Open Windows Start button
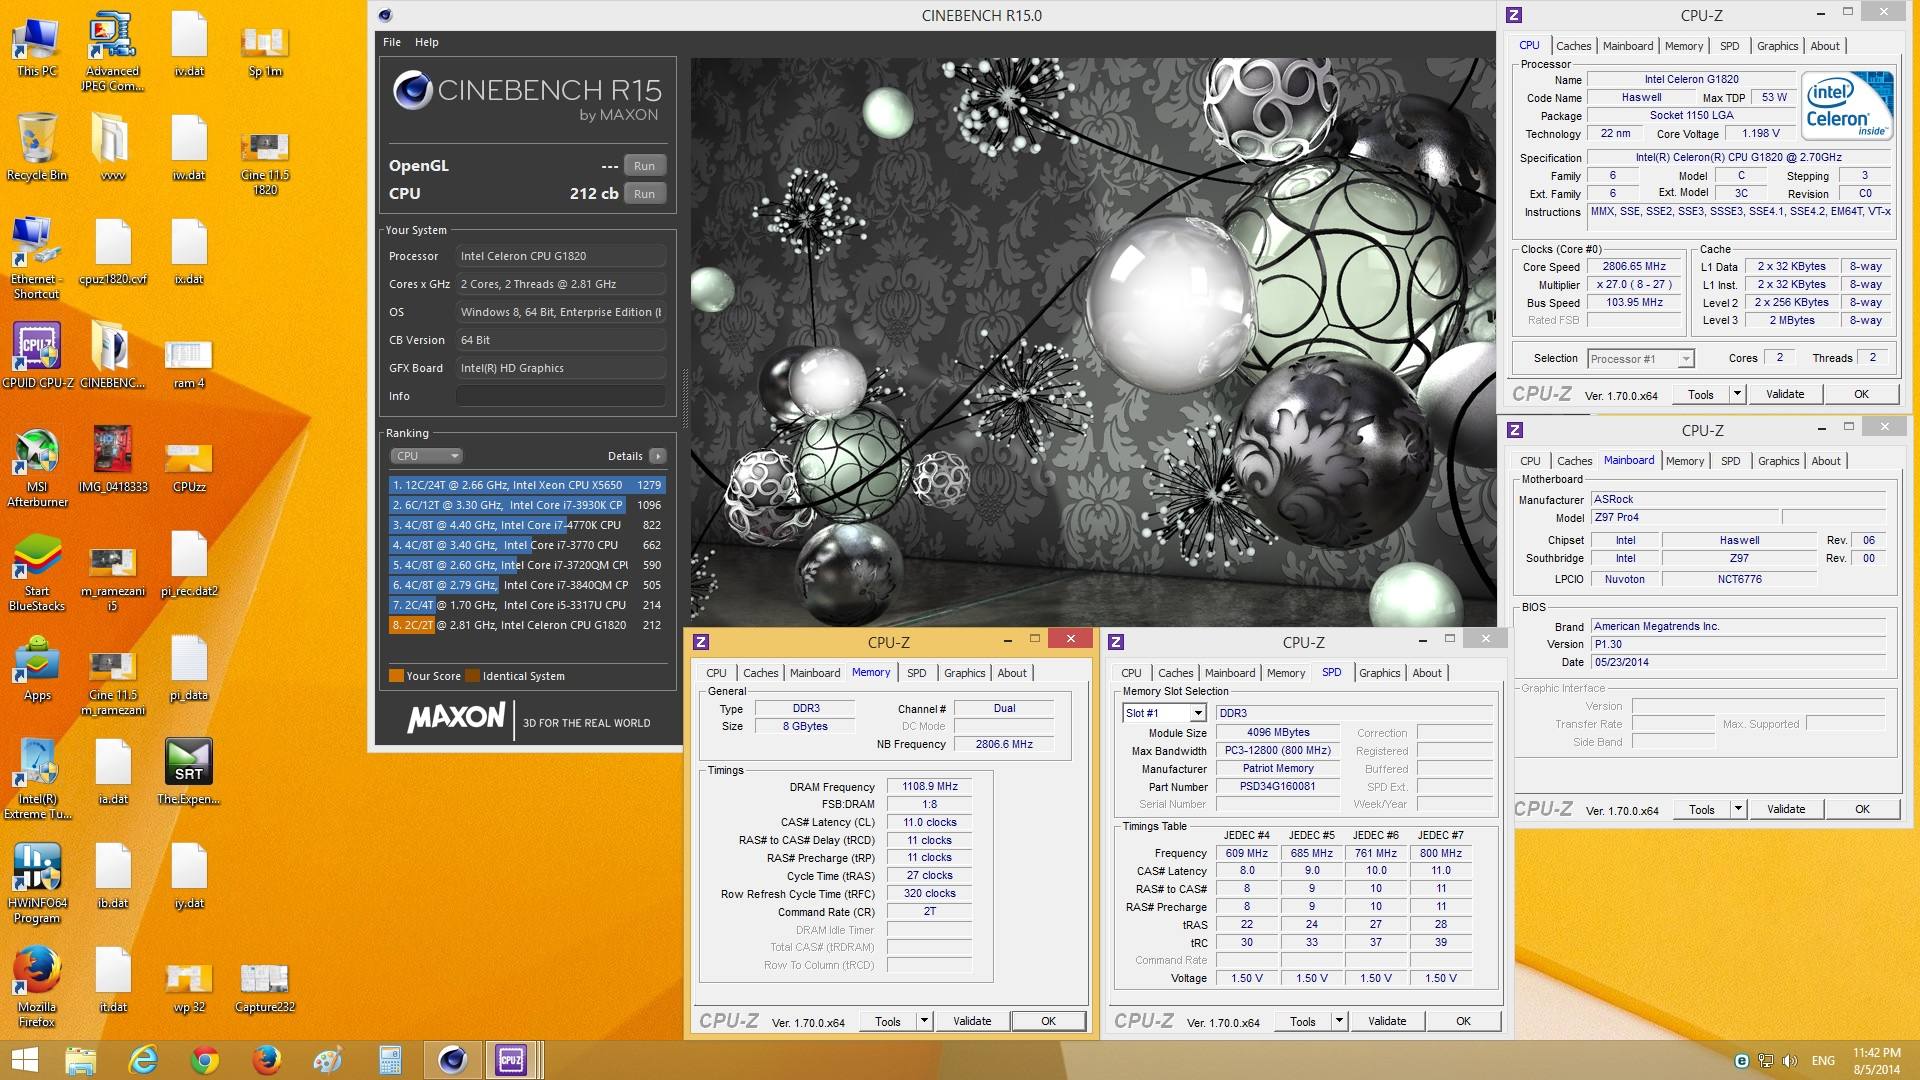 click(24, 1060)
